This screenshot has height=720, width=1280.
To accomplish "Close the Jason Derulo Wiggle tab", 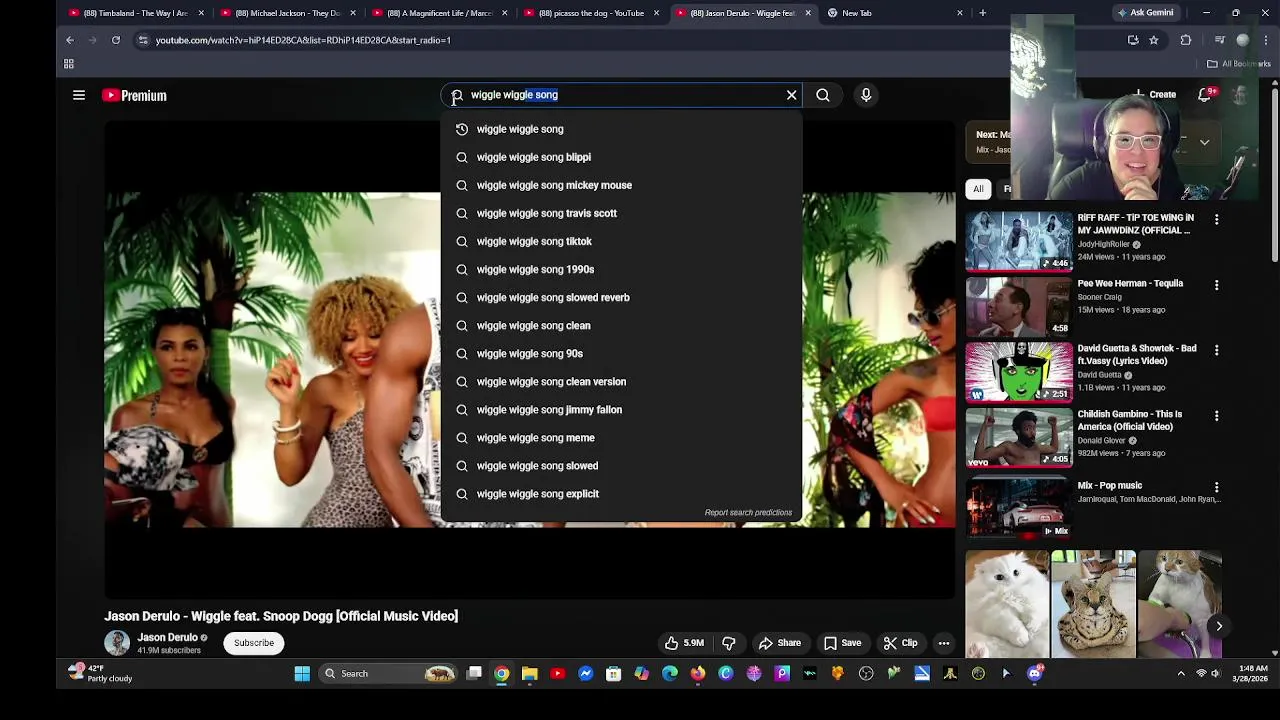I will [808, 13].
